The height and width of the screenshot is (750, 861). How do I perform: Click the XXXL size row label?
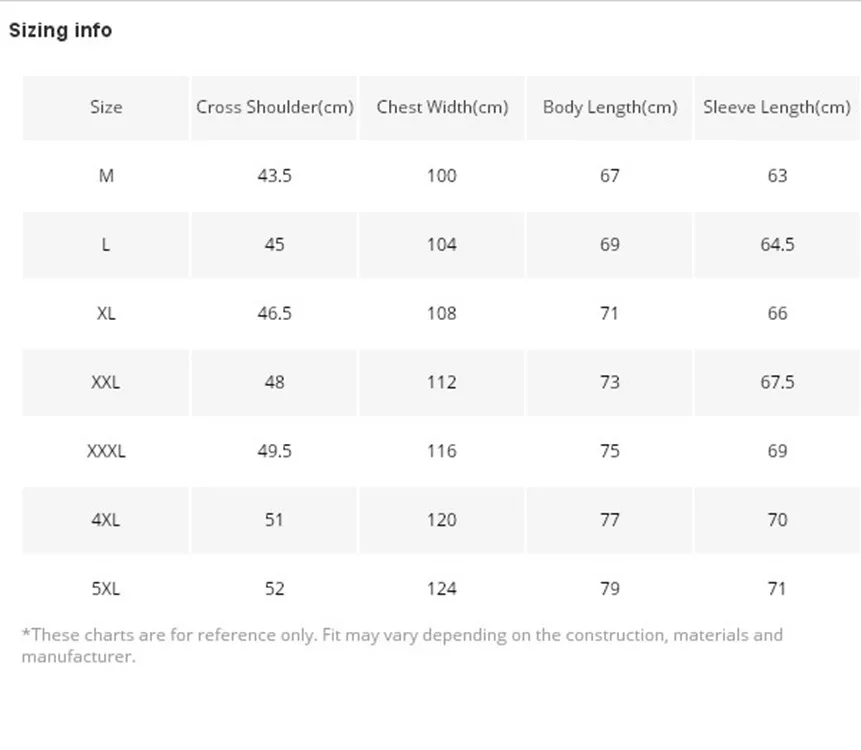click(x=106, y=451)
